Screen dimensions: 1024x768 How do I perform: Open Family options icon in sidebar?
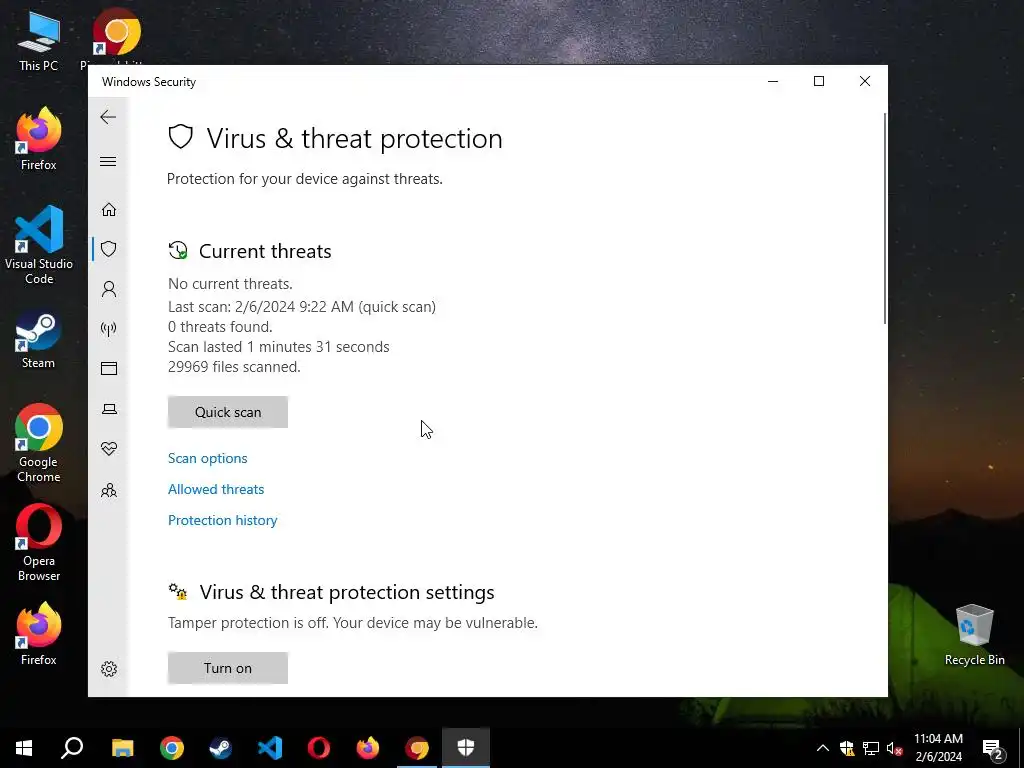pyautogui.click(x=109, y=490)
